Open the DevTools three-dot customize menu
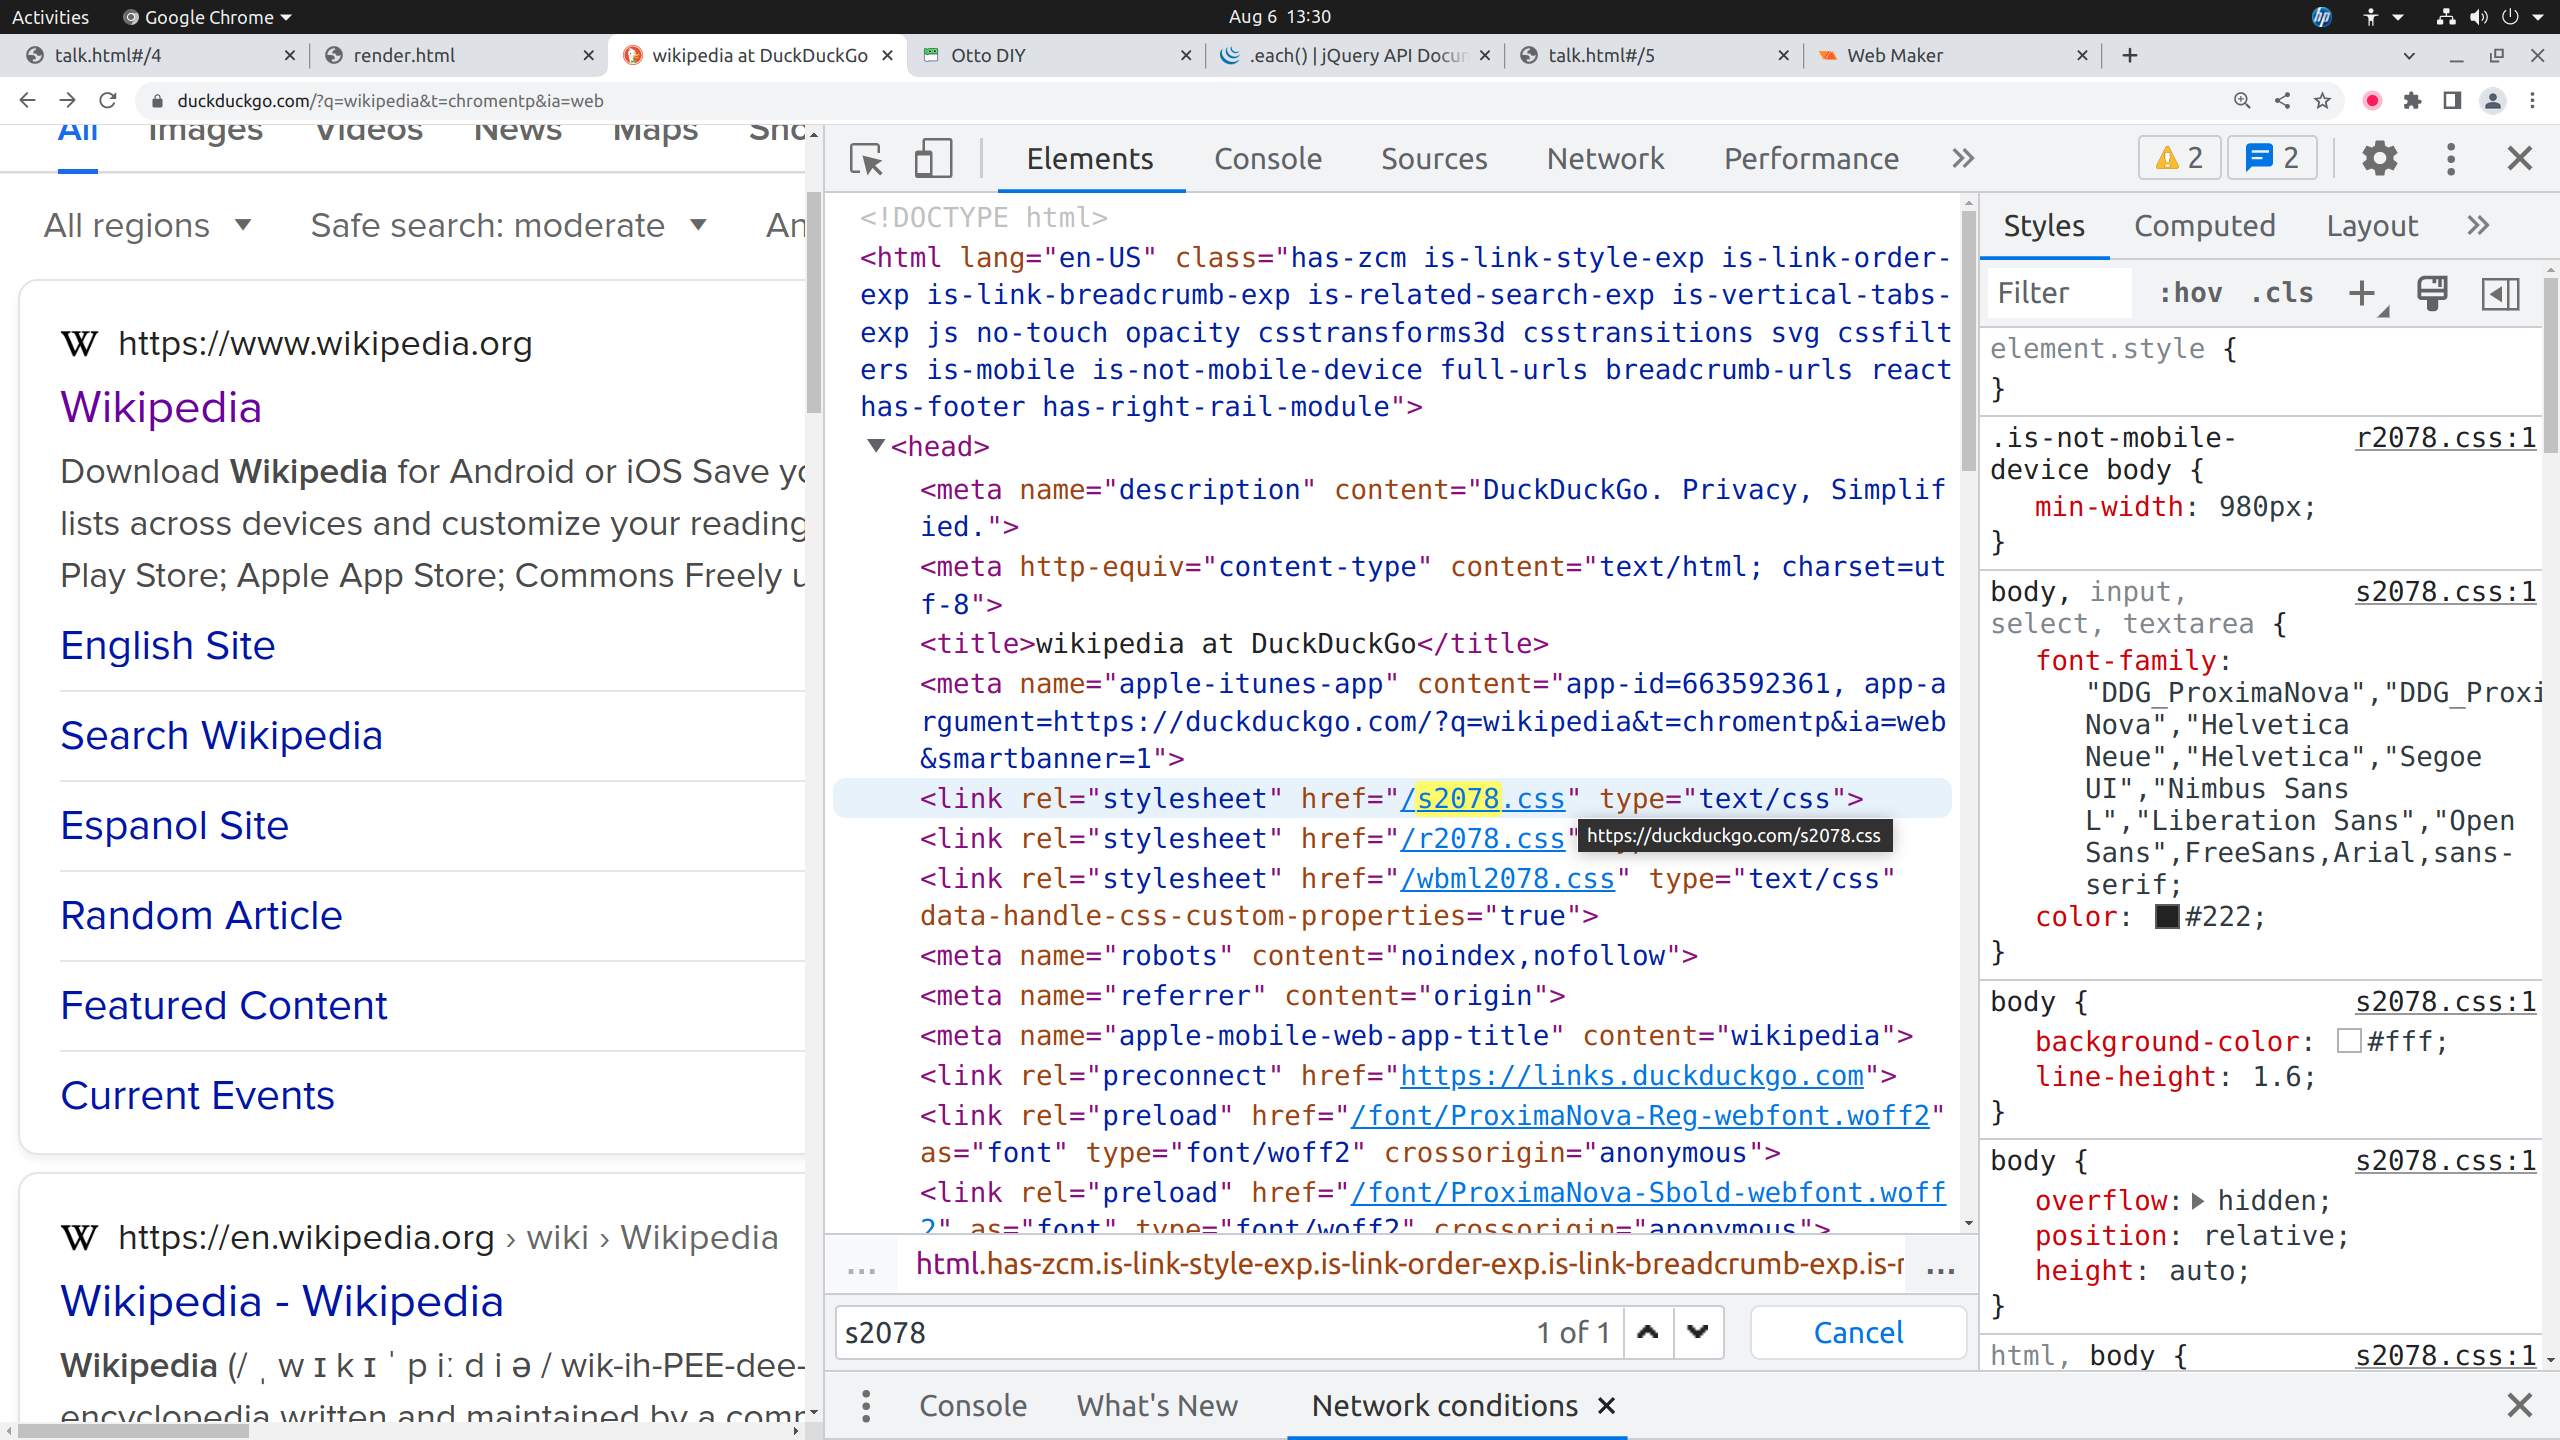The image size is (2560, 1440). tap(2450, 158)
